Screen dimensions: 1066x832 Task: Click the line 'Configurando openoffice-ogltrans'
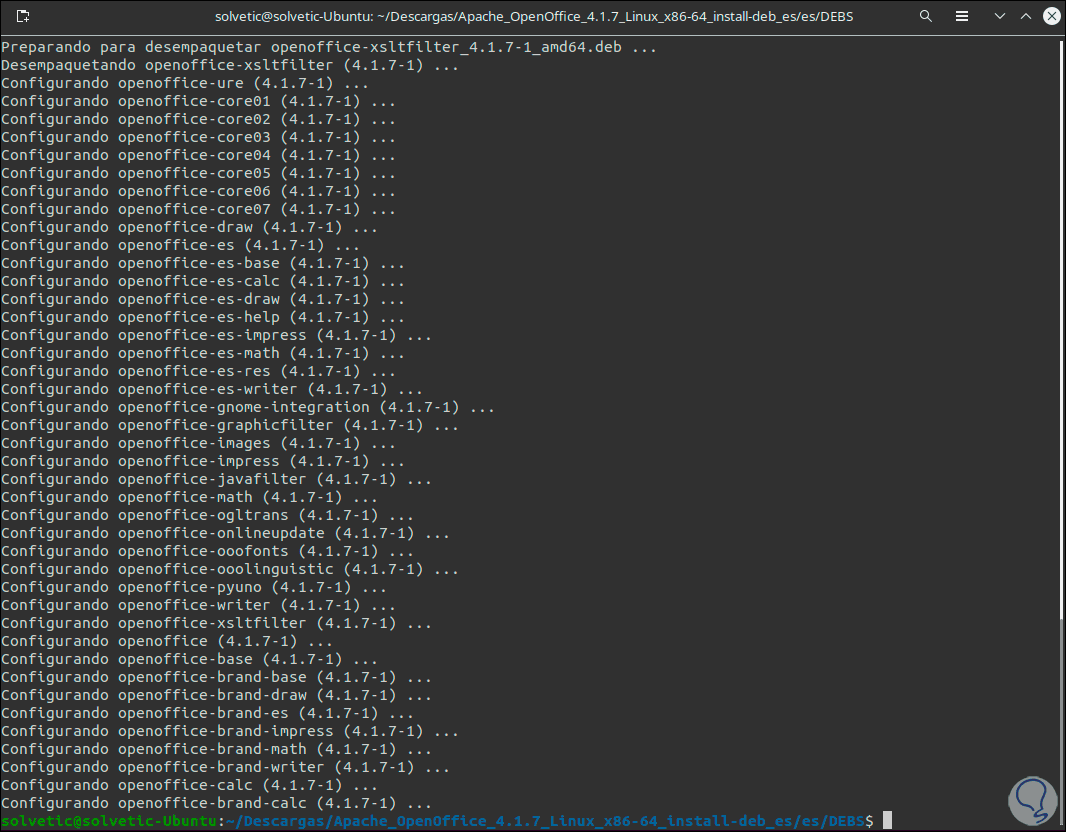(x=207, y=515)
